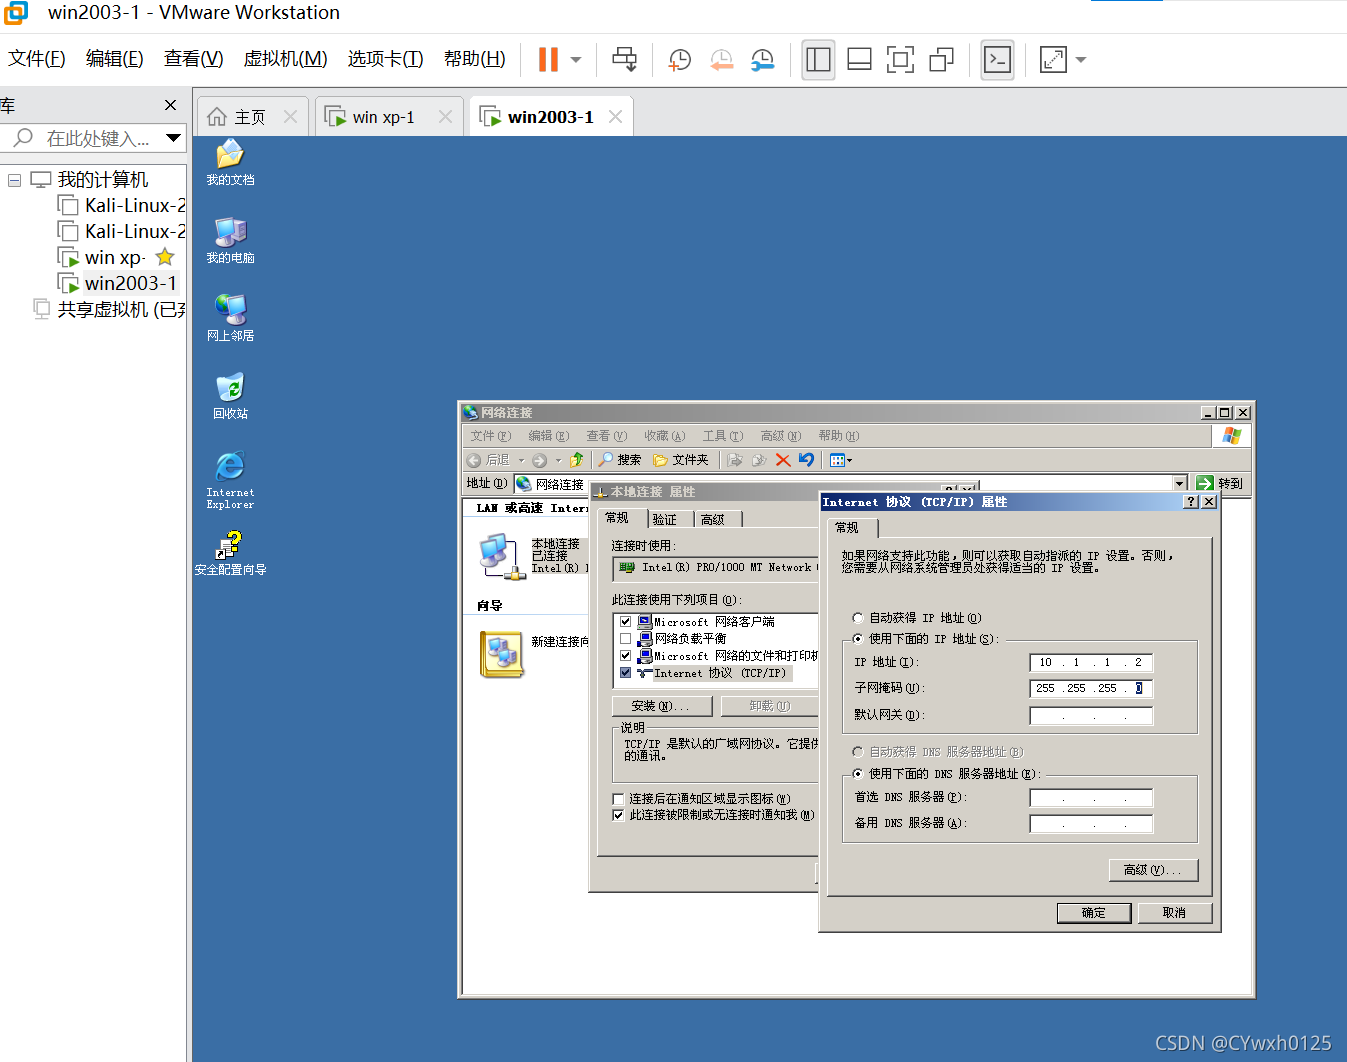The width and height of the screenshot is (1347, 1062).
Task: Click the red delete X toolbar icon
Action: pyautogui.click(x=783, y=460)
